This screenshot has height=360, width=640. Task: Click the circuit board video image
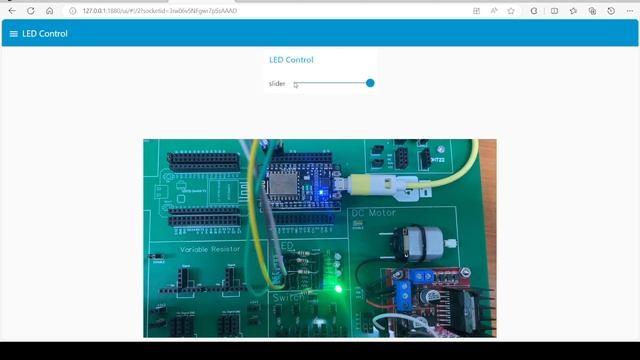tap(320, 238)
